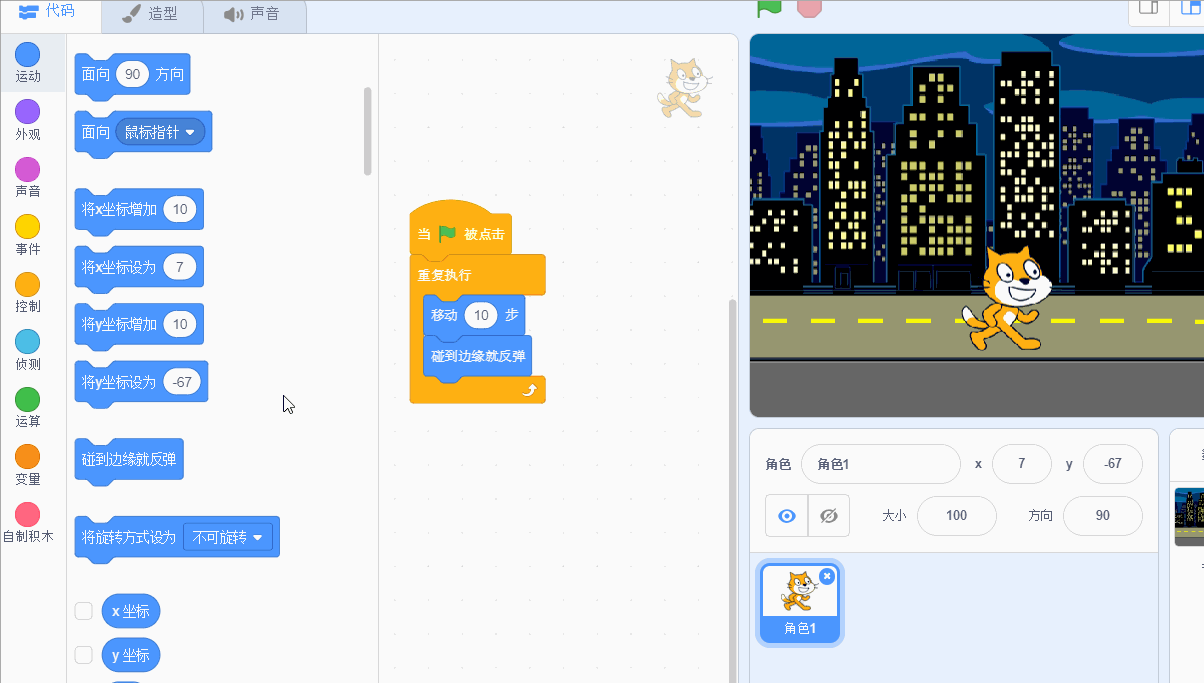The height and width of the screenshot is (683, 1204).
Task: Click the 面向 90 方向 block
Action: point(132,75)
